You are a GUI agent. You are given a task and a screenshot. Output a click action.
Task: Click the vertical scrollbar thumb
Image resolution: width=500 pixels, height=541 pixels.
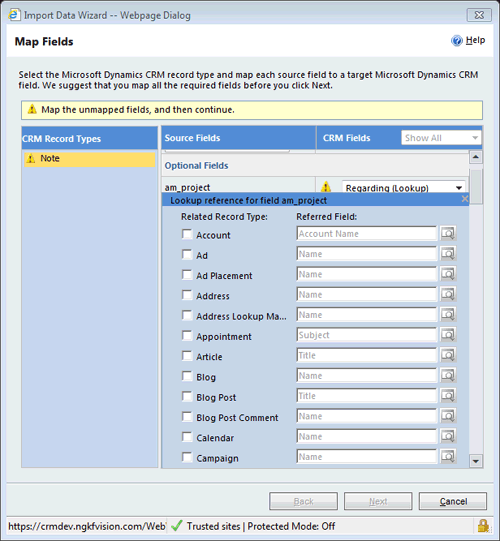pyautogui.click(x=476, y=186)
